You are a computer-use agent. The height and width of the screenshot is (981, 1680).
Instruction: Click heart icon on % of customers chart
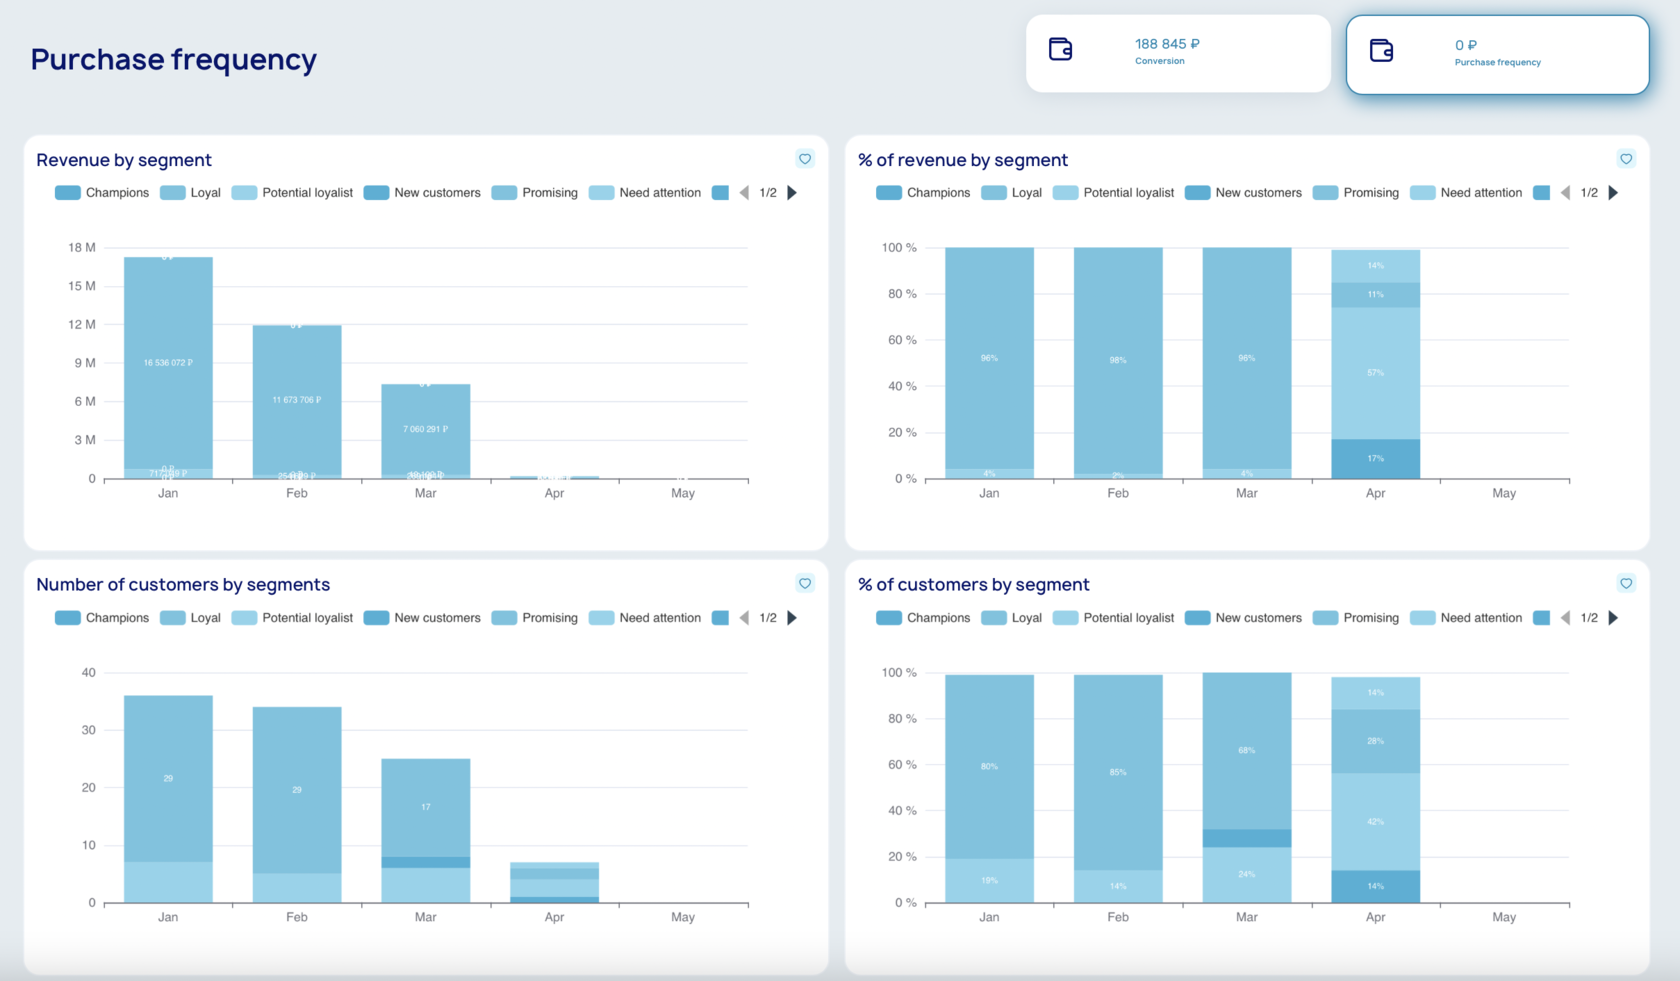1626,583
